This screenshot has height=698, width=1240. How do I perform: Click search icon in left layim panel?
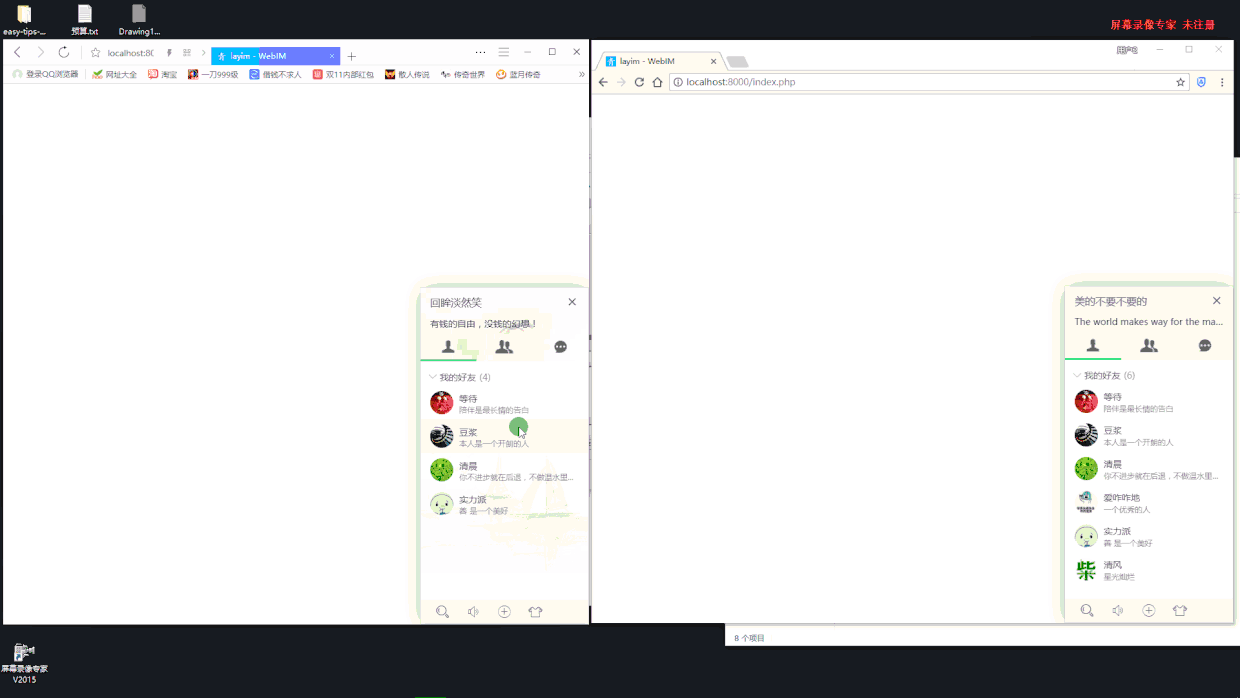442,612
